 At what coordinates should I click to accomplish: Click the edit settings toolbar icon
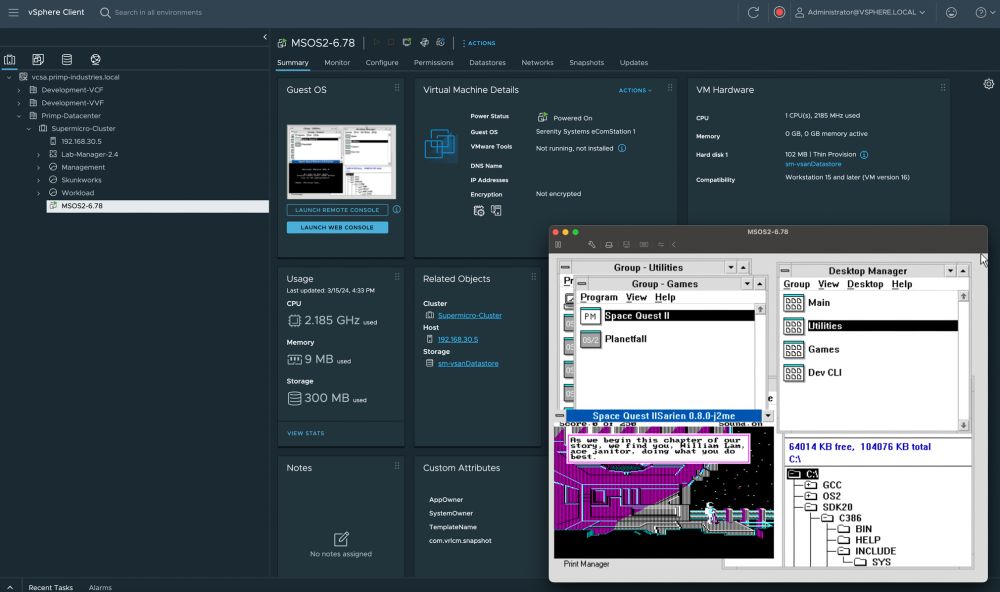pos(424,43)
